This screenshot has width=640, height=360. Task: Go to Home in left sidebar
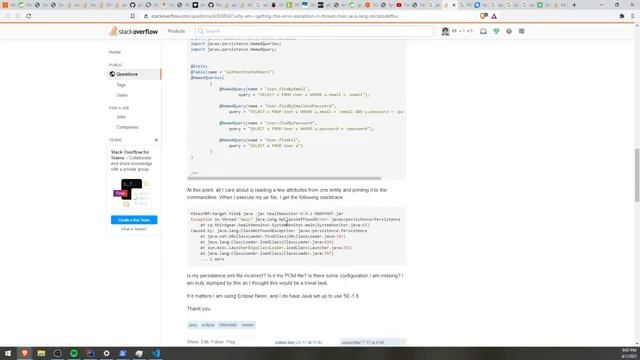[115, 52]
